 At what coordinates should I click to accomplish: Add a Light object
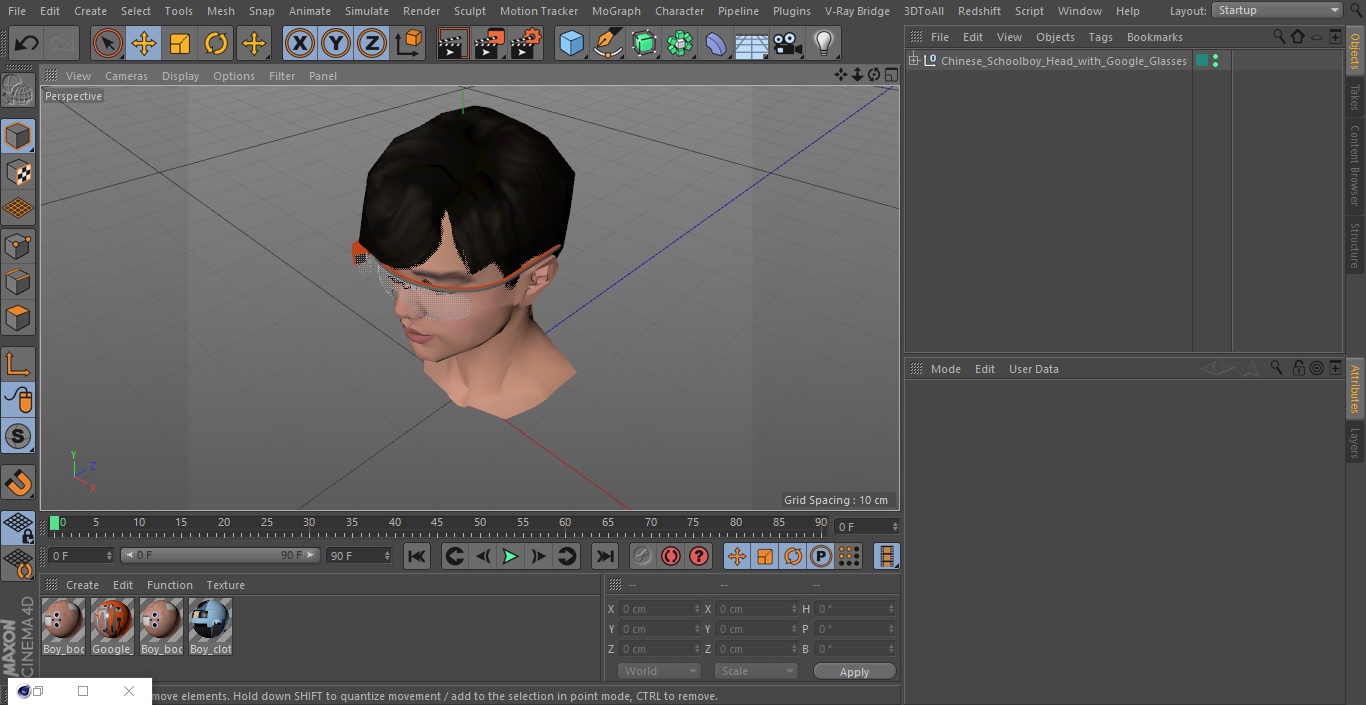click(824, 43)
